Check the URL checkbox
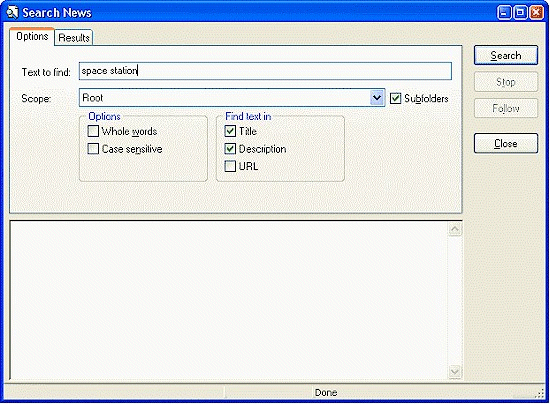 [x=230, y=166]
